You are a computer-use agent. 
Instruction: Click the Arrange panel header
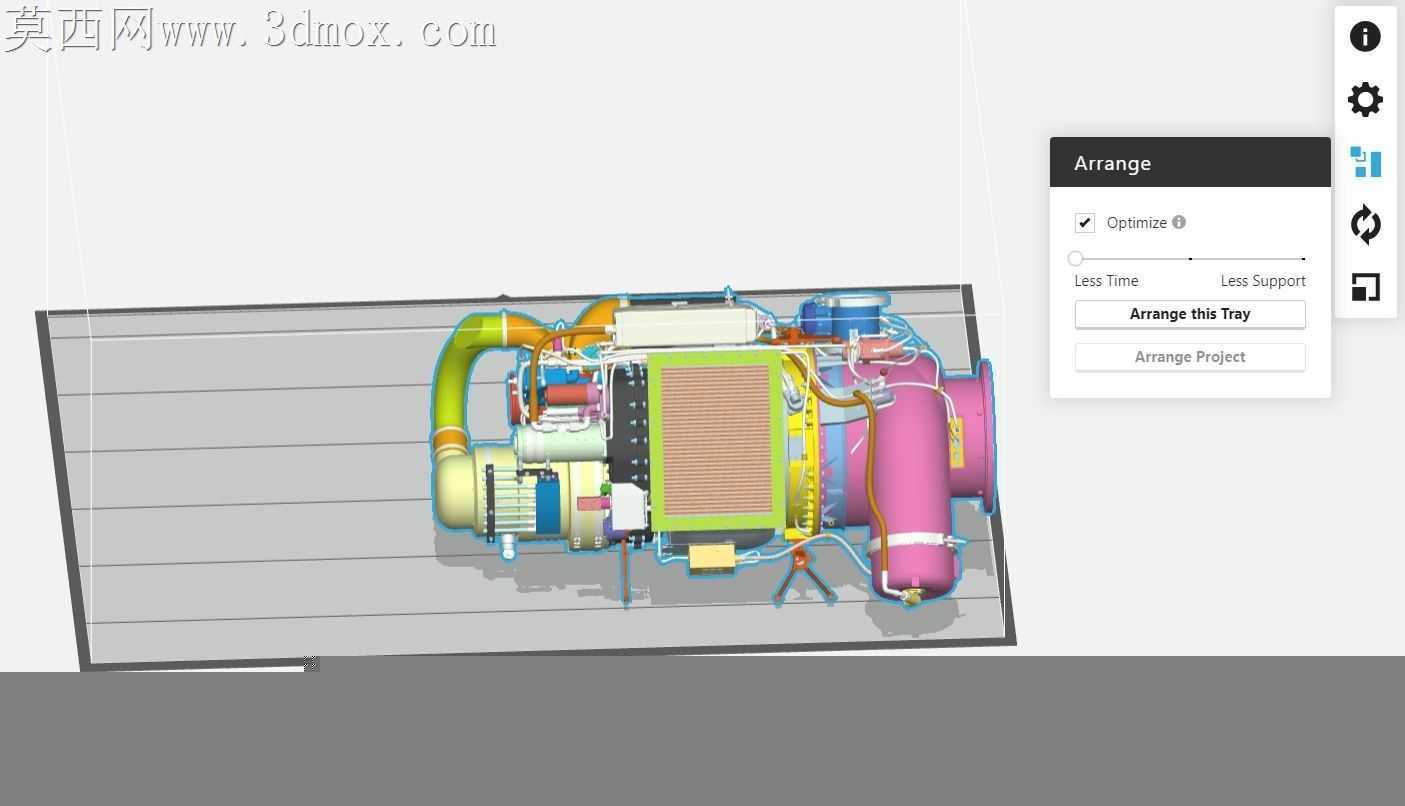(1190, 163)
